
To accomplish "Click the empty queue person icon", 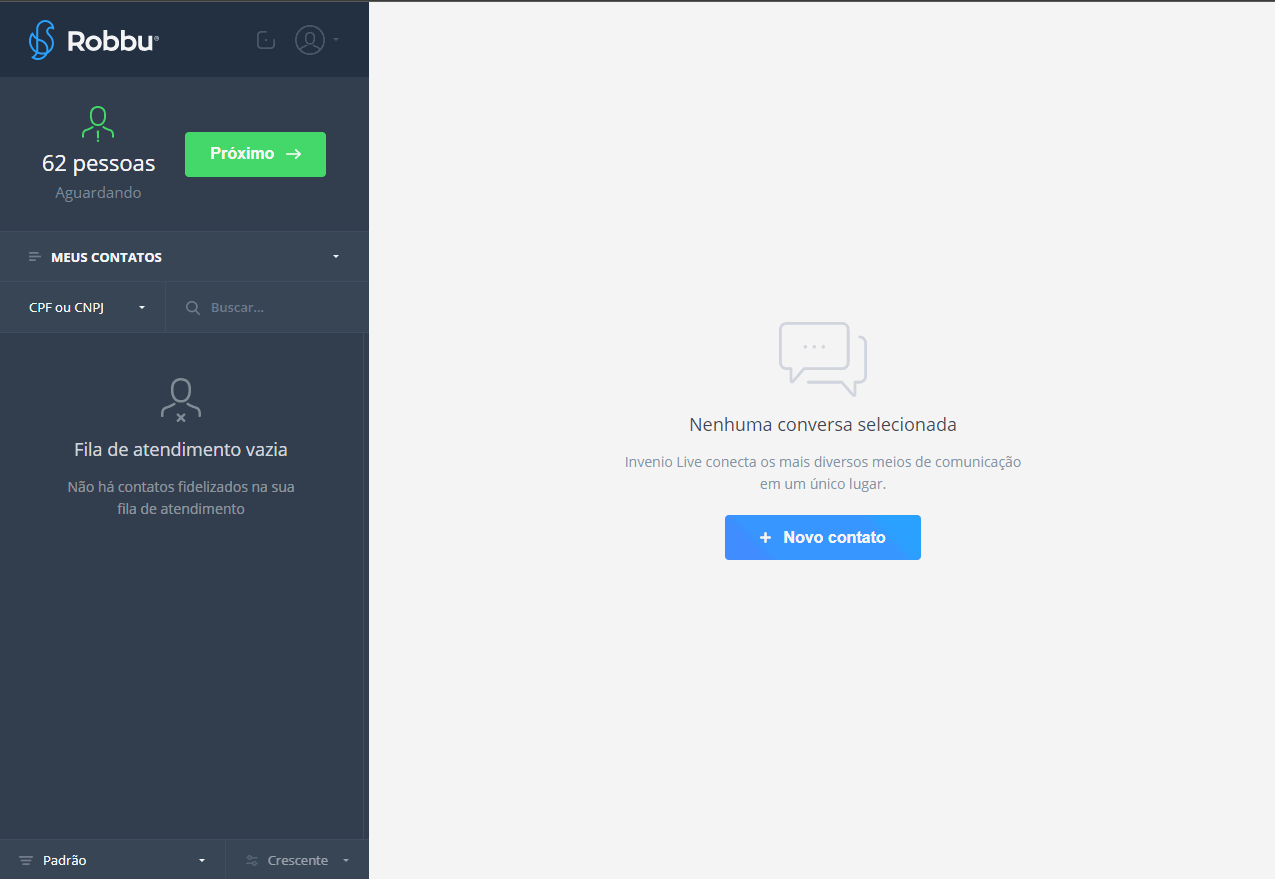I will point(180,399).
